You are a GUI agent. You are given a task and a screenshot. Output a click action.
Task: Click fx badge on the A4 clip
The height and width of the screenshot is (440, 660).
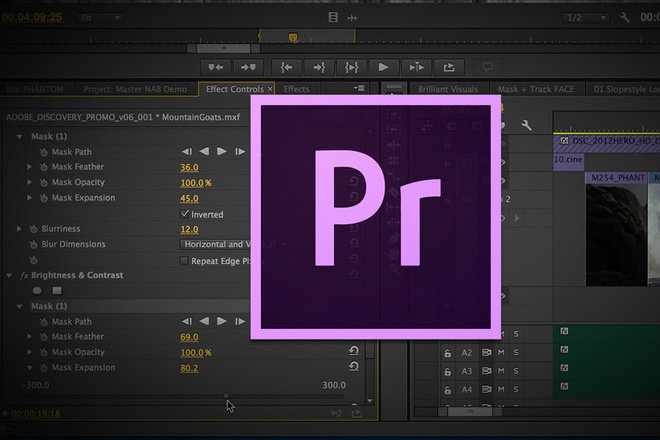[564, 386]
